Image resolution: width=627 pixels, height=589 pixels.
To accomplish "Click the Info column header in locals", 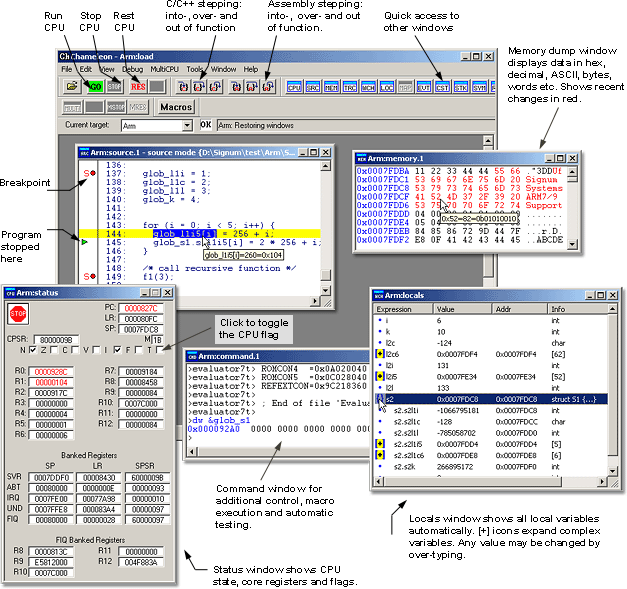I will (x=578, y=309).
